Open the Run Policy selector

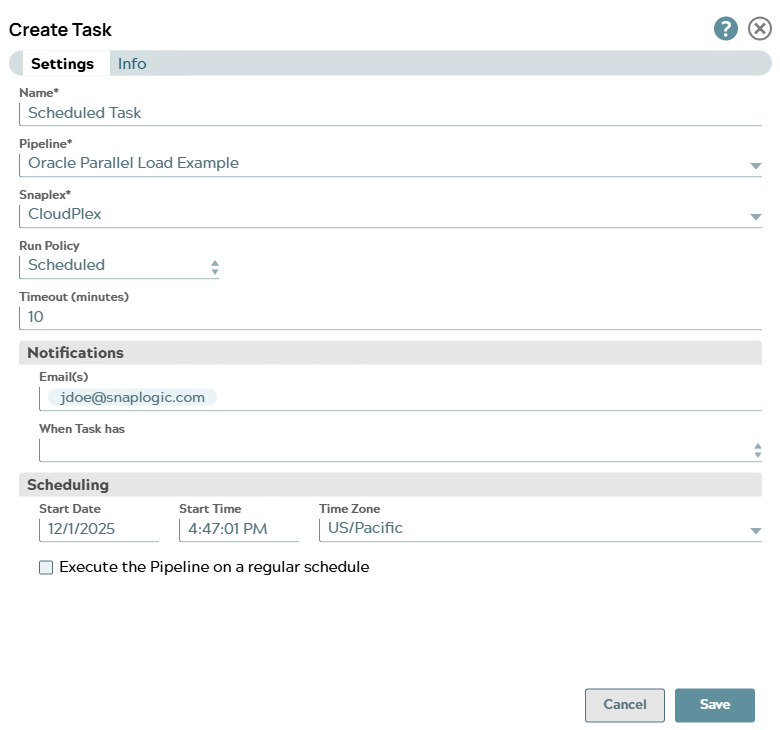coord(214,267)
